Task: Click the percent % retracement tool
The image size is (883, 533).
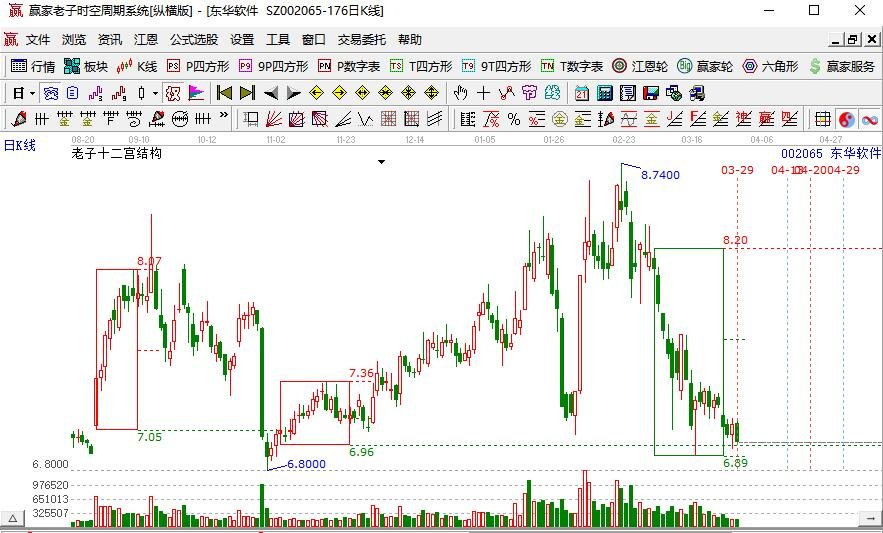Action: (514, 119)
